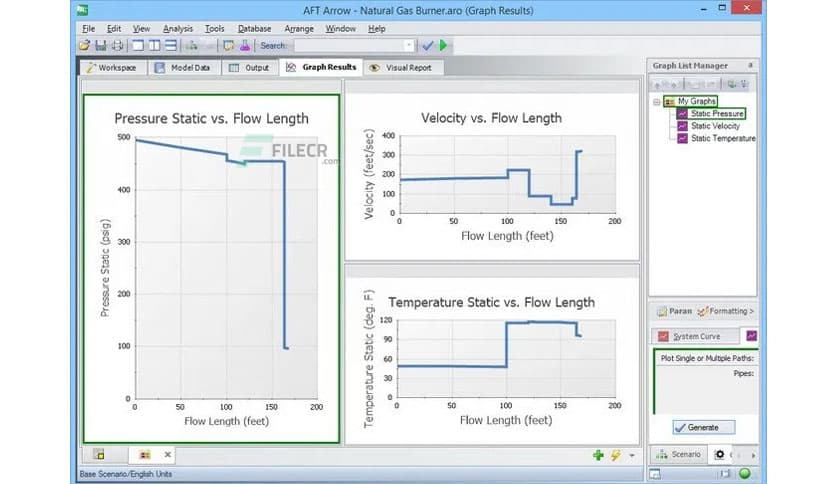Select the single-pane window layout icon
The height and width of the screenshot is (484, 836).
tap(138, 46)
